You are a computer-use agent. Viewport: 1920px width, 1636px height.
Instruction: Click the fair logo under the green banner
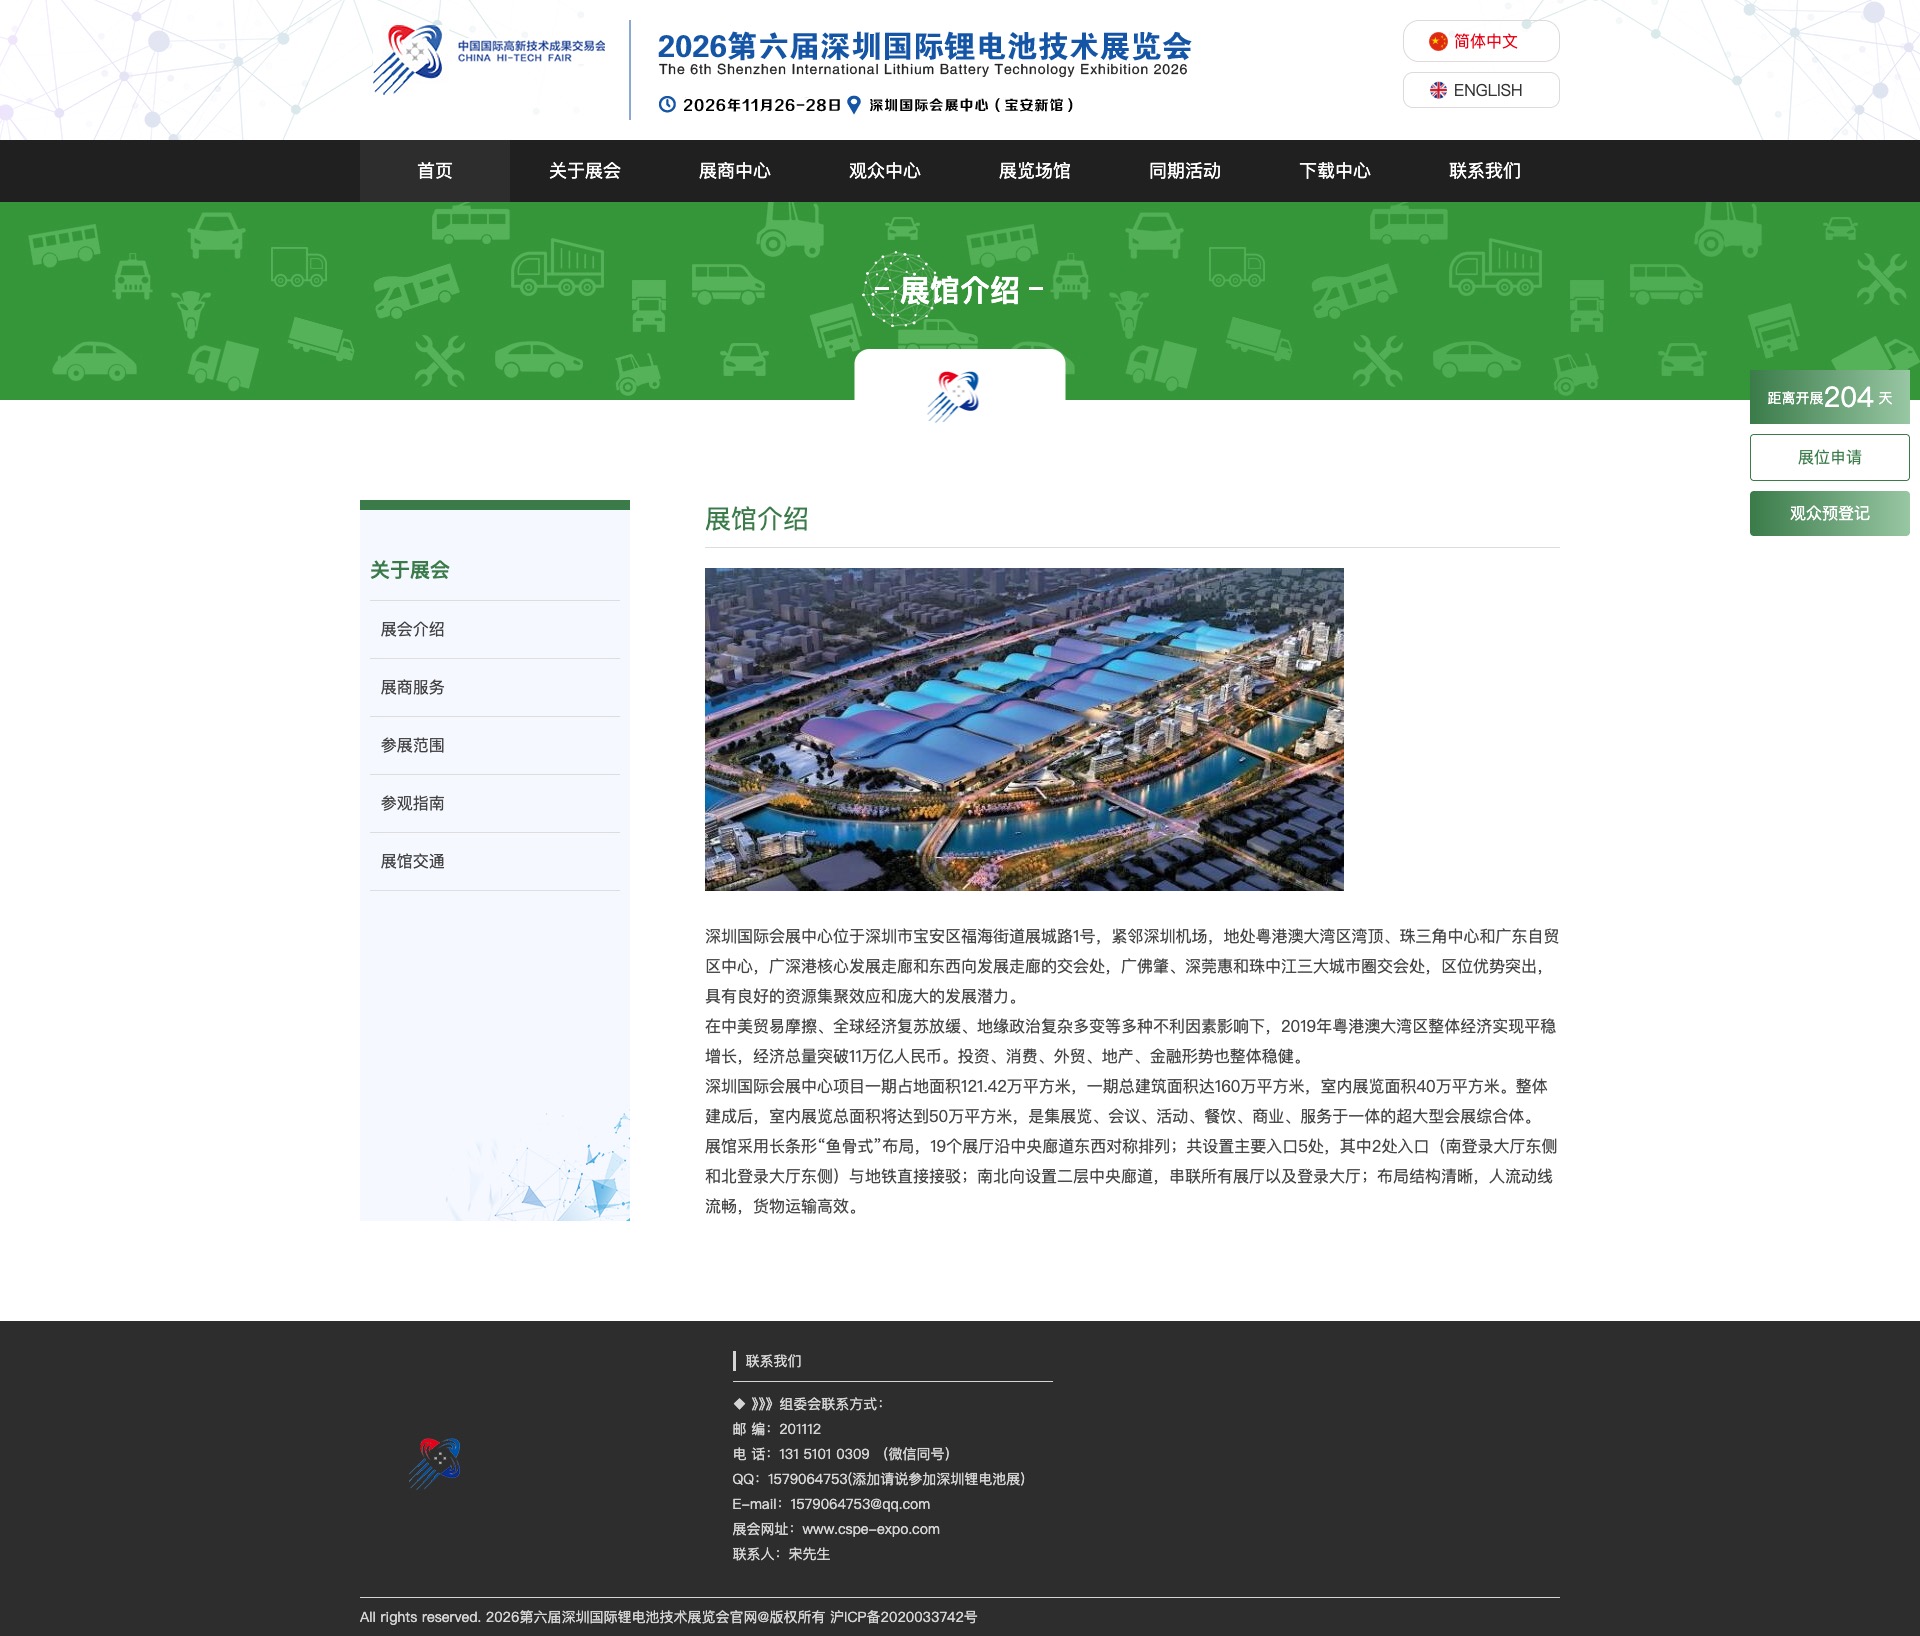click(954, 396)
